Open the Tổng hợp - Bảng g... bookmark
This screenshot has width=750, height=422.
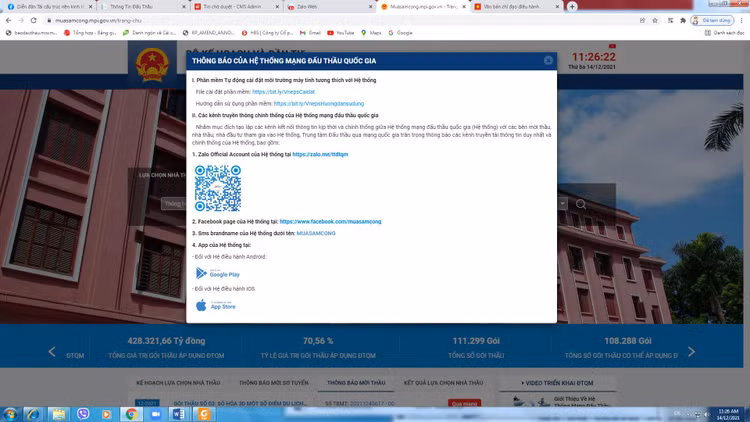[90, 33]
